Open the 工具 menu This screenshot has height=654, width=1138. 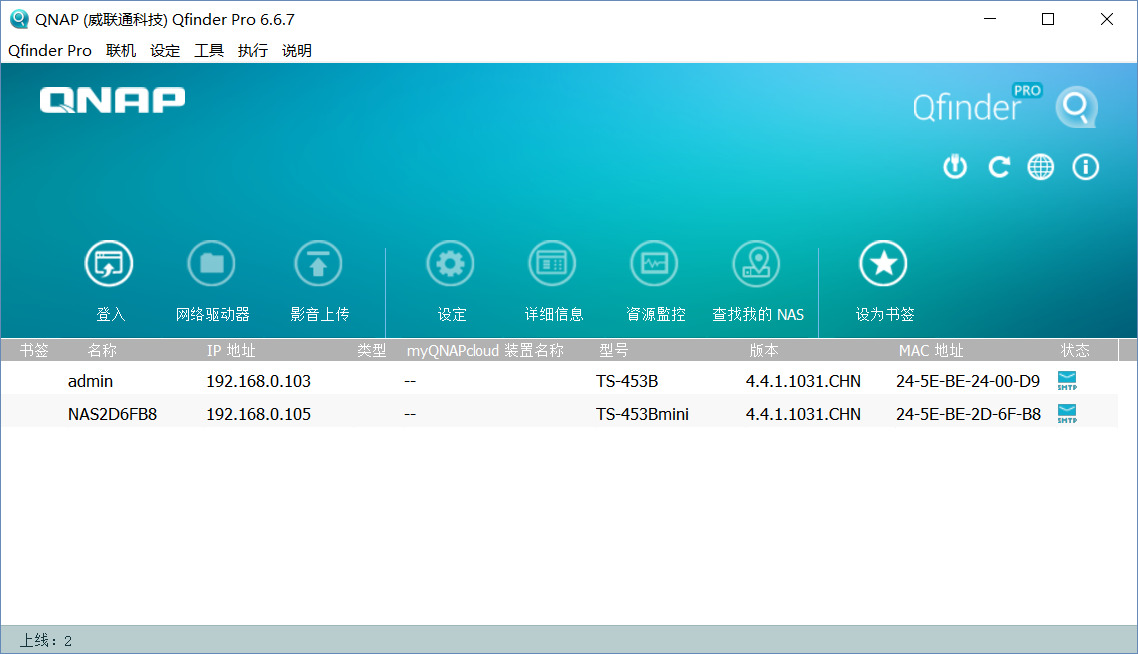pos(209,51)
